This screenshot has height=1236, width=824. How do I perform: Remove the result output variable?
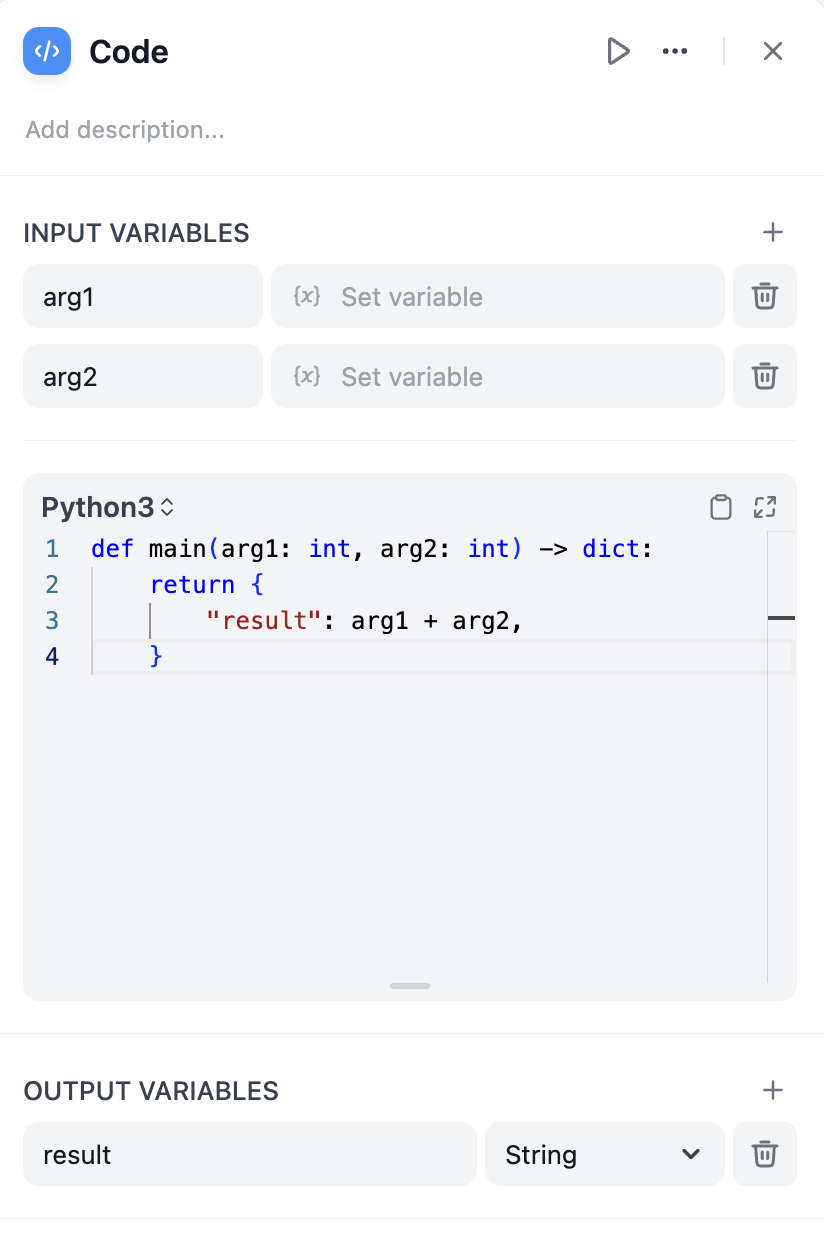[765, 1154]
